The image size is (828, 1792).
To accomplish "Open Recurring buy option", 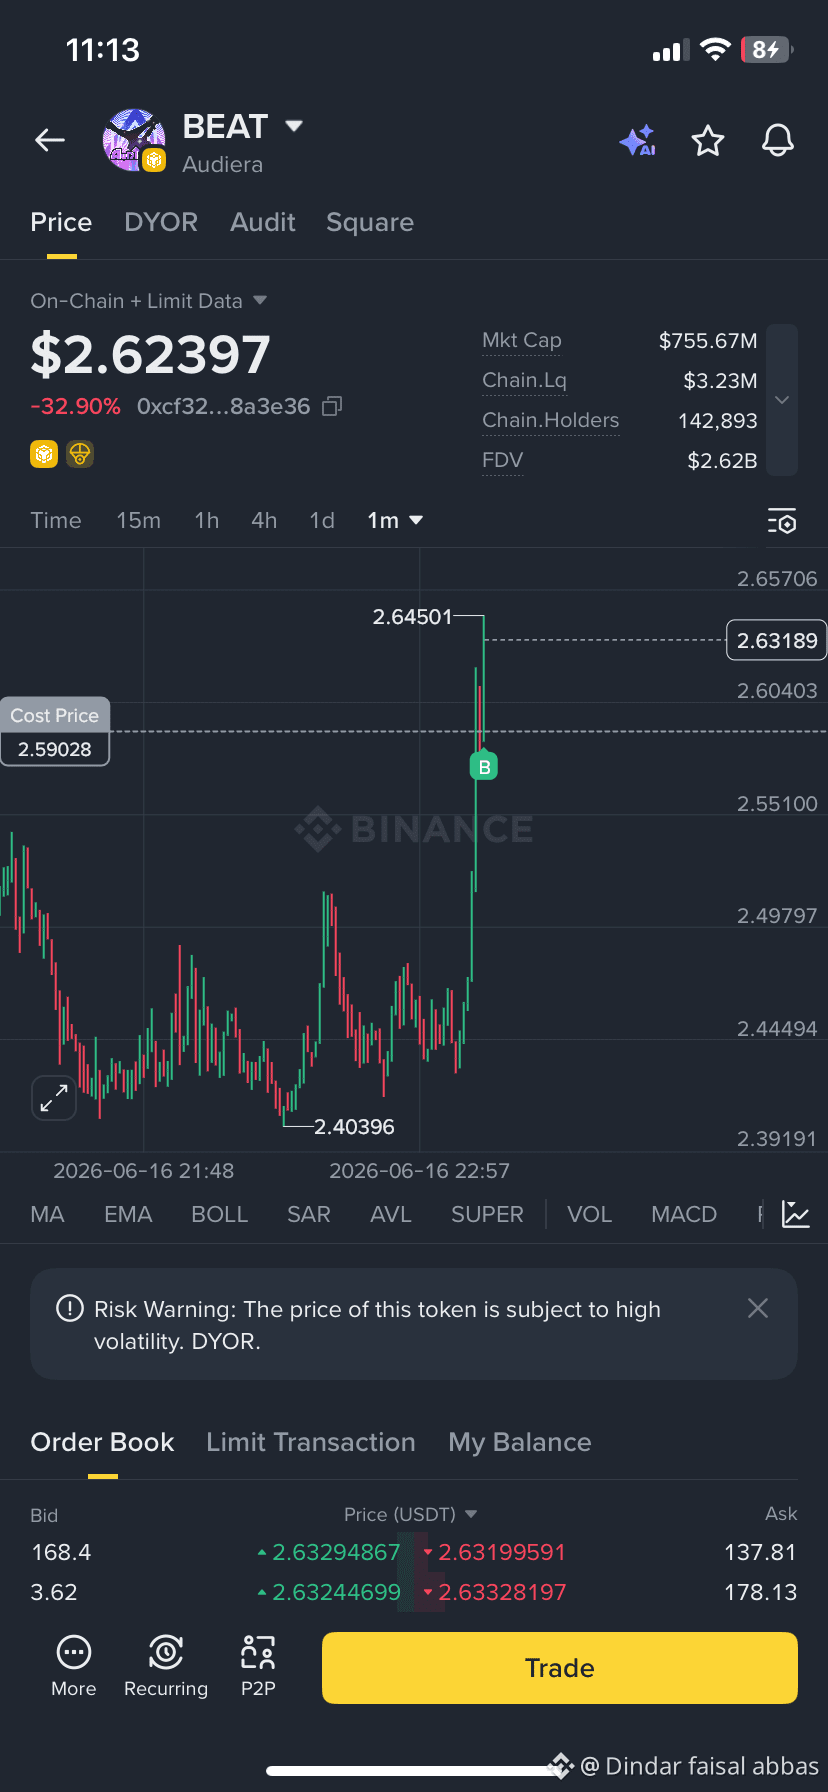I will tap(166, 1666).
